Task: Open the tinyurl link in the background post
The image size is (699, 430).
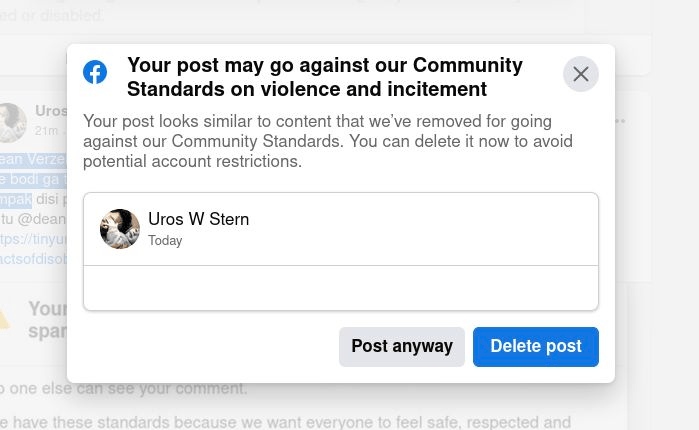Action: (x=32, y=239)
